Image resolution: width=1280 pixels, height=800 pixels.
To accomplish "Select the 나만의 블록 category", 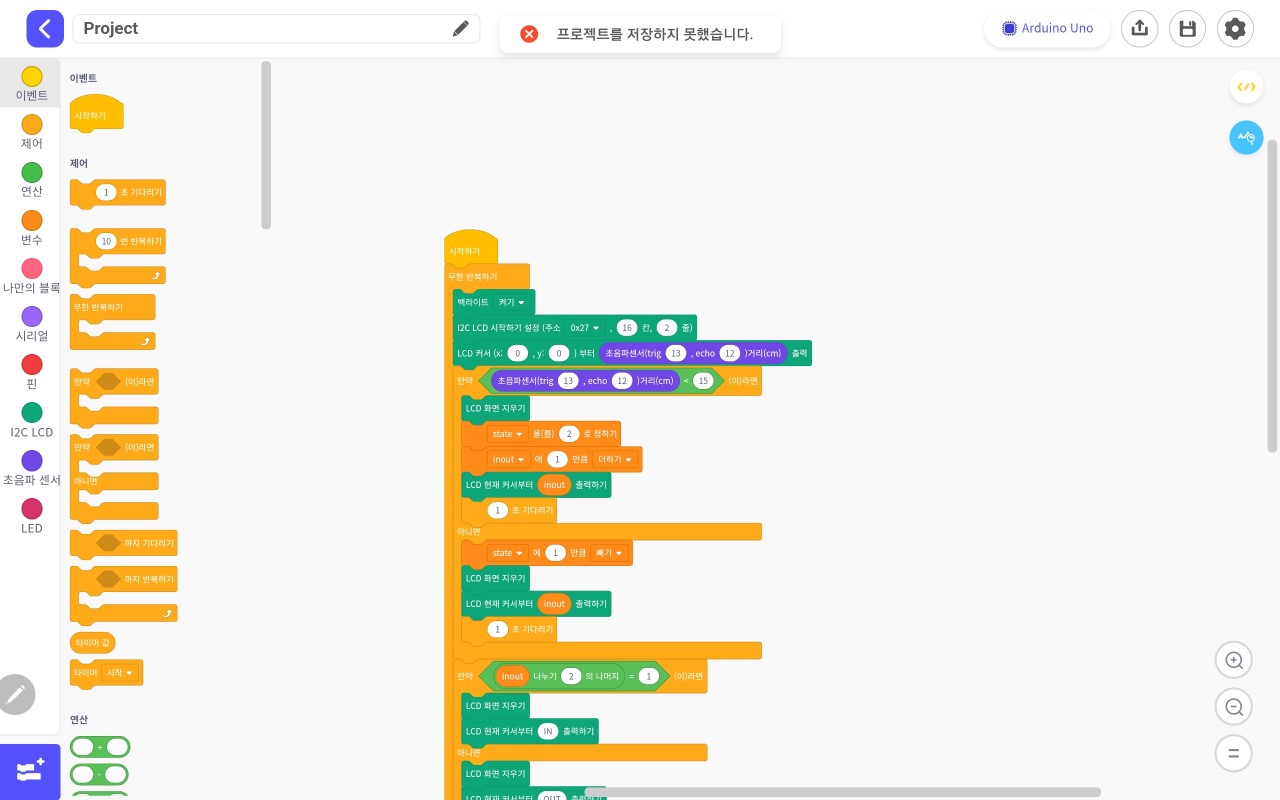I will (31, 276).
